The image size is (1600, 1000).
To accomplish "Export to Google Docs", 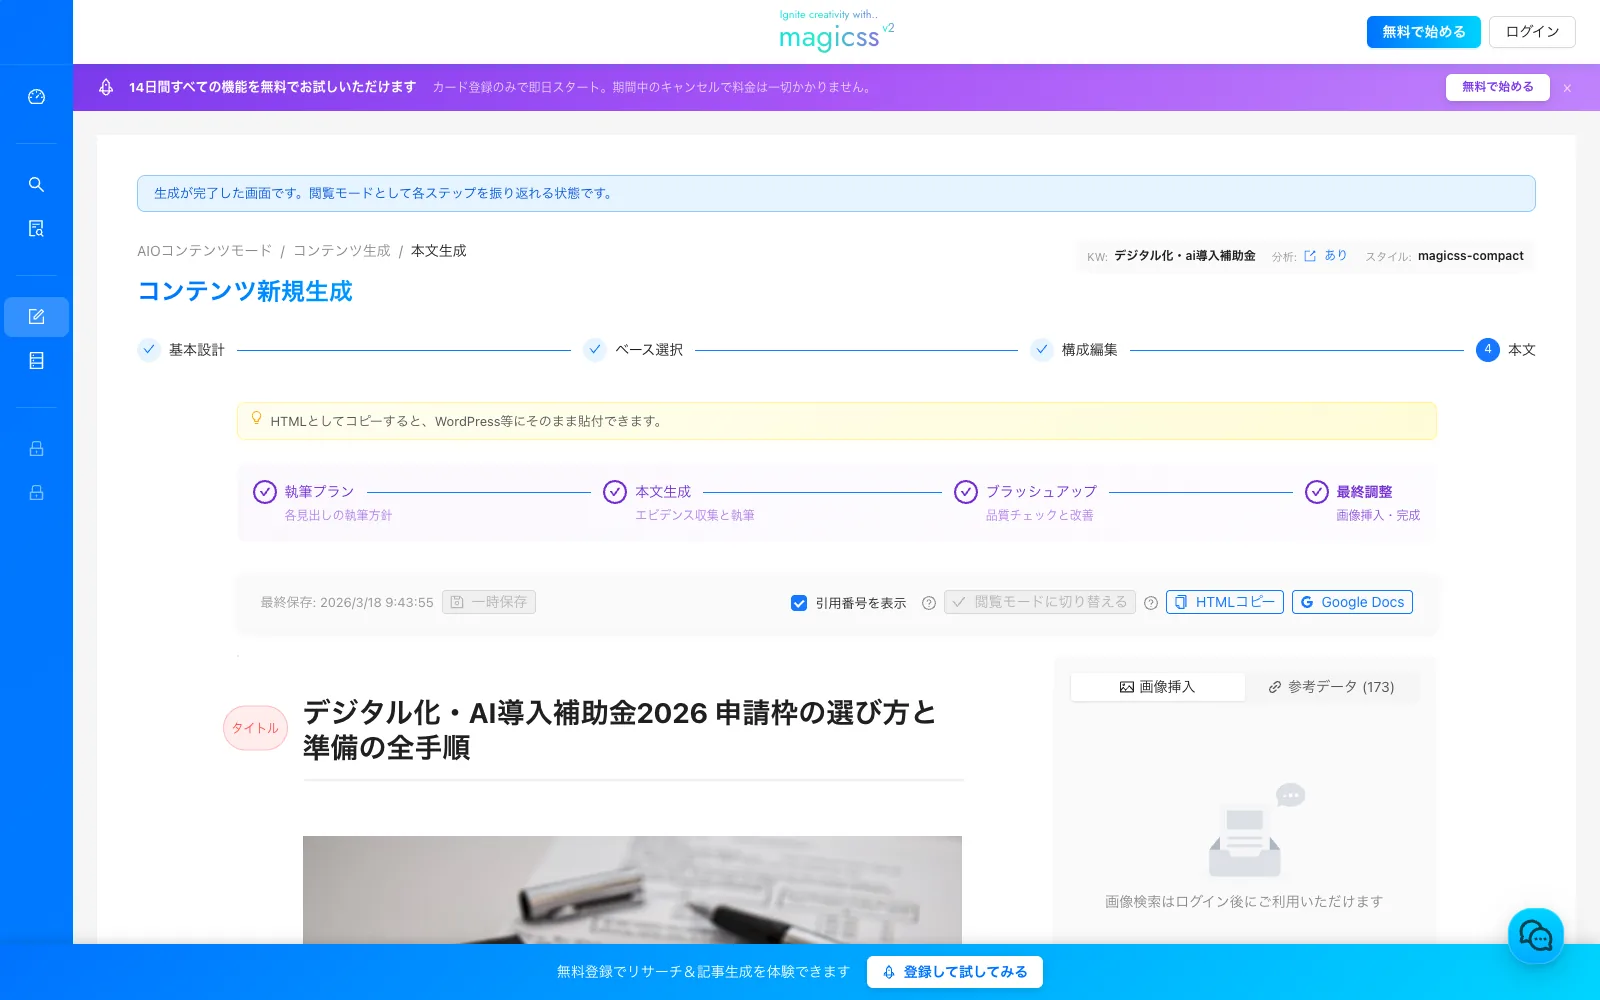I will click(x=1352, y=602).
